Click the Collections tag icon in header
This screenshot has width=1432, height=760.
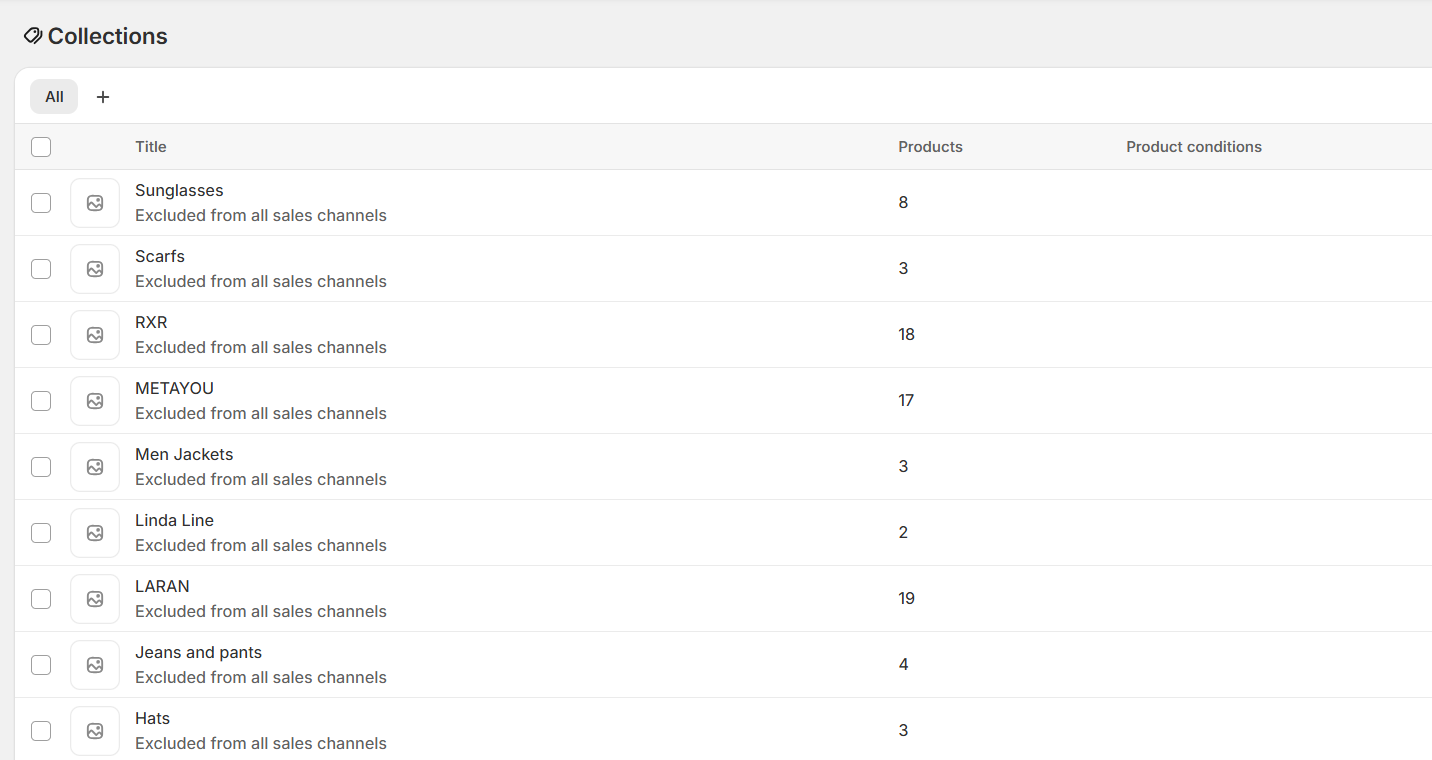point(33,36)
